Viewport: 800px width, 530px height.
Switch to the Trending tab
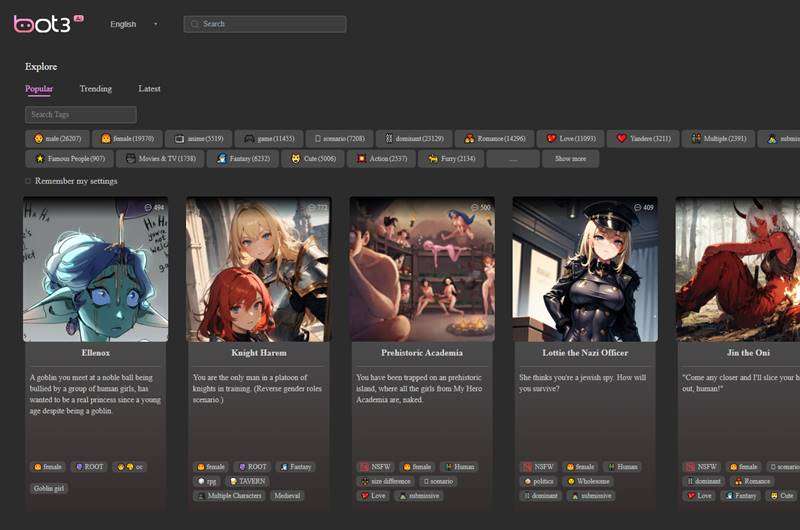(95, 89)
